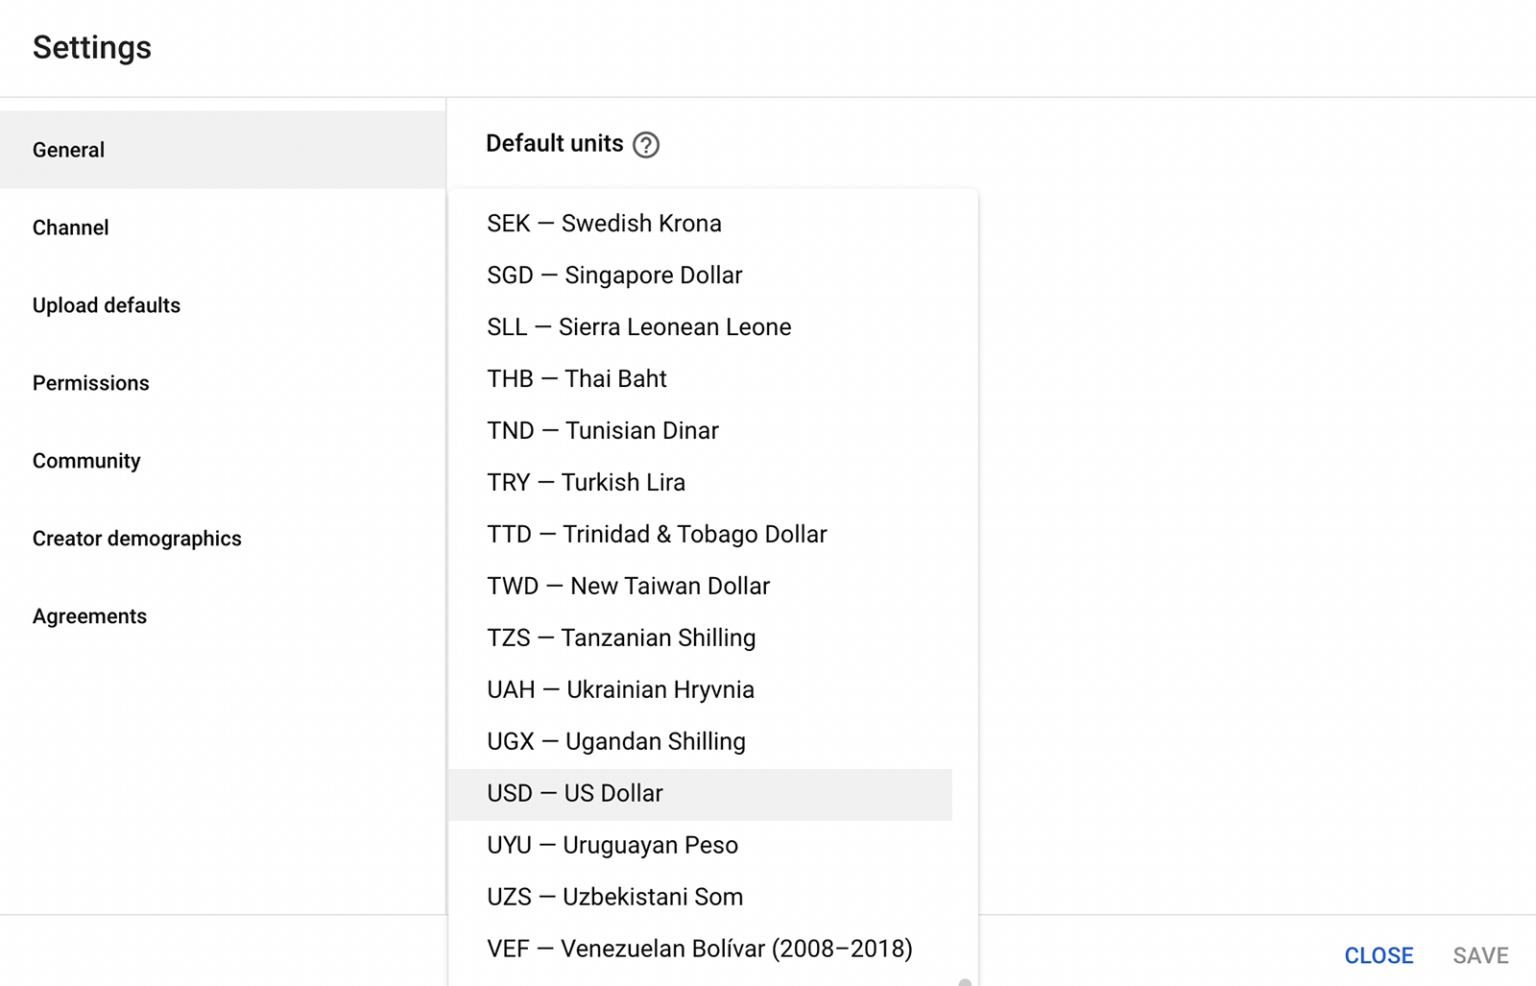The height and width of the screenshot is (986, 1536).
Task: Choose THB — Thai Baht currency
Action: (x=577, y=379)
